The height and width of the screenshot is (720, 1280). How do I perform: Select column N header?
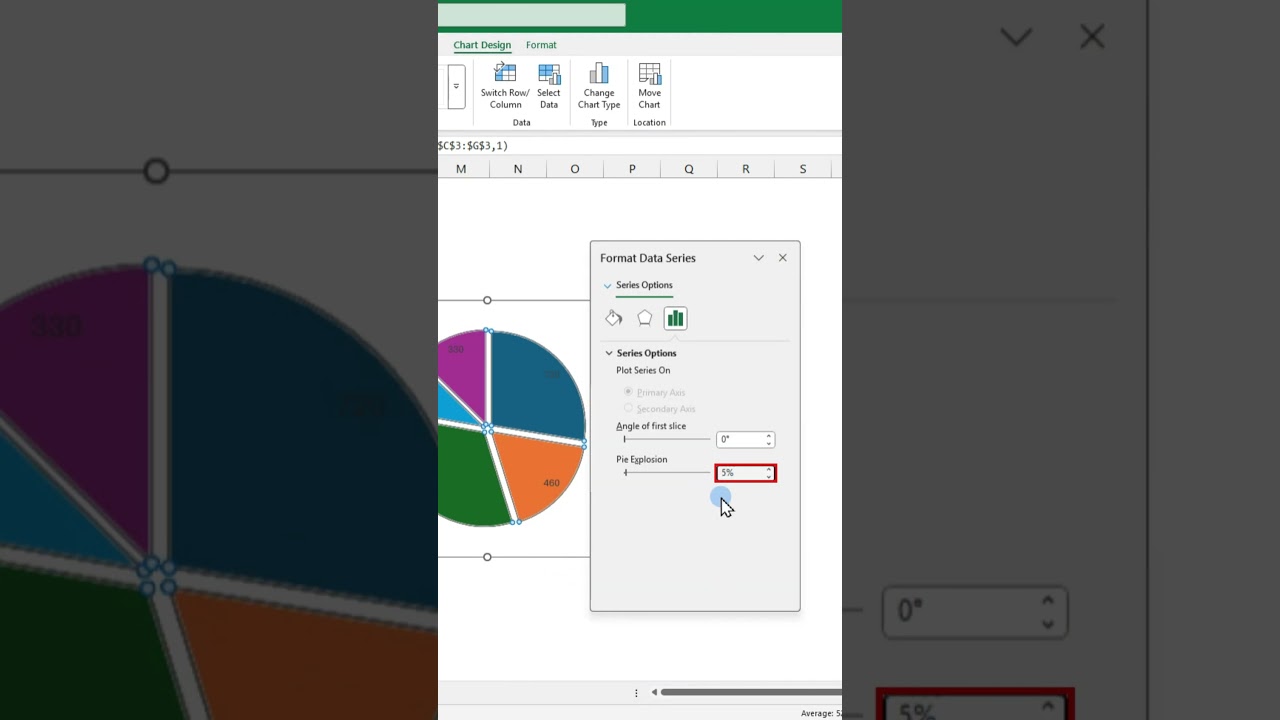[x=518, y=169]
